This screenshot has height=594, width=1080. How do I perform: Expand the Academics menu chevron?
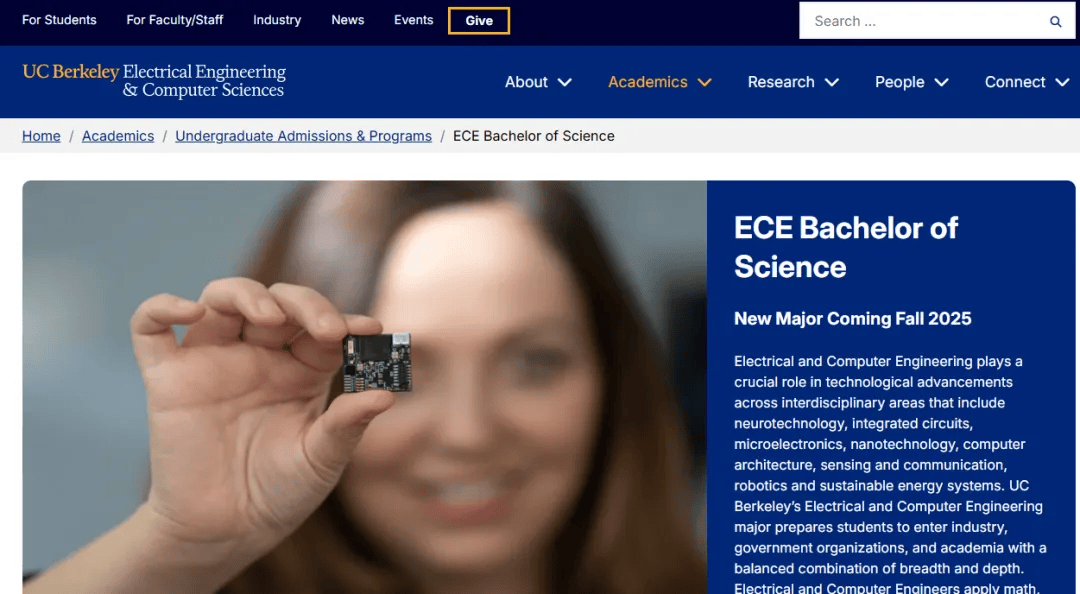(704, 82)
